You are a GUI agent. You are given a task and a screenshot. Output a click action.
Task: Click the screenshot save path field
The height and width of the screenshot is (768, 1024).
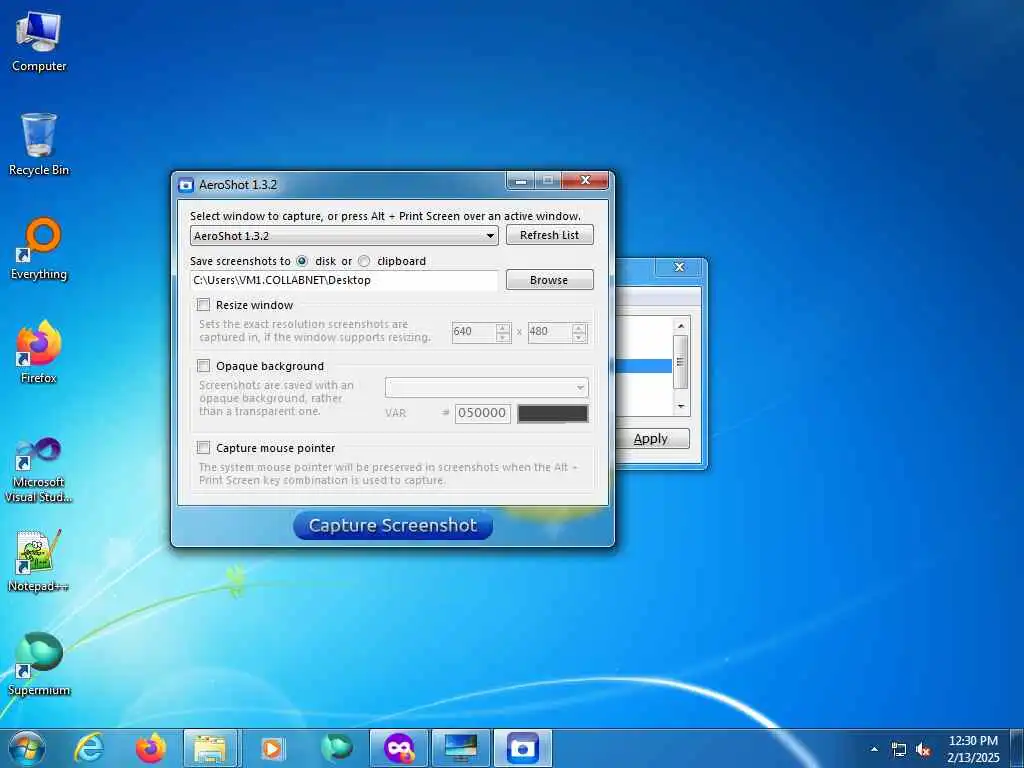344,280
